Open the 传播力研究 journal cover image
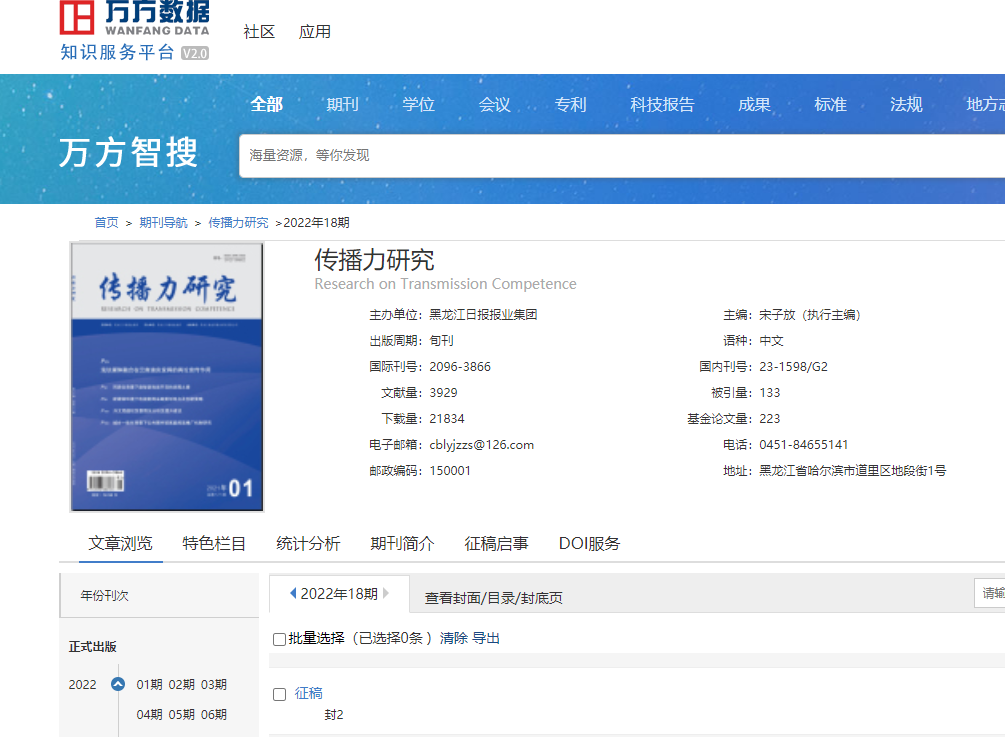1005x737 pixels. point(167,376)
